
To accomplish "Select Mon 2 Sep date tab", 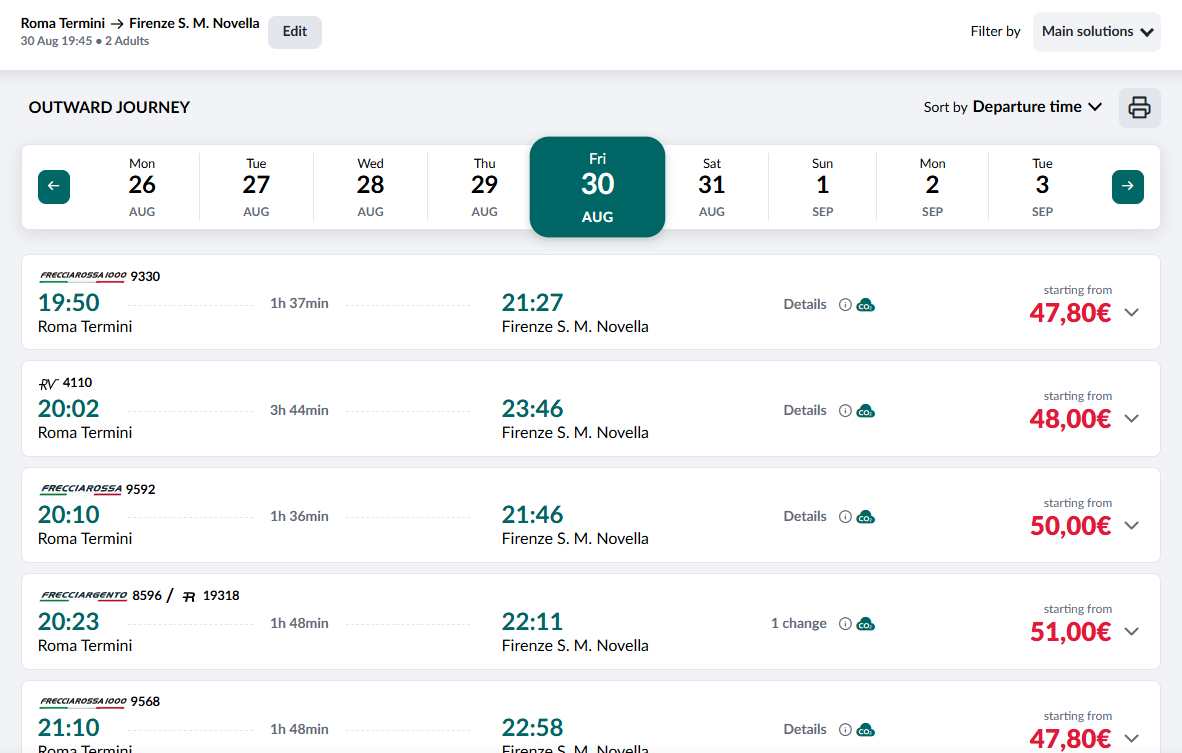I will pyautogui.click(x=932, y=187).
